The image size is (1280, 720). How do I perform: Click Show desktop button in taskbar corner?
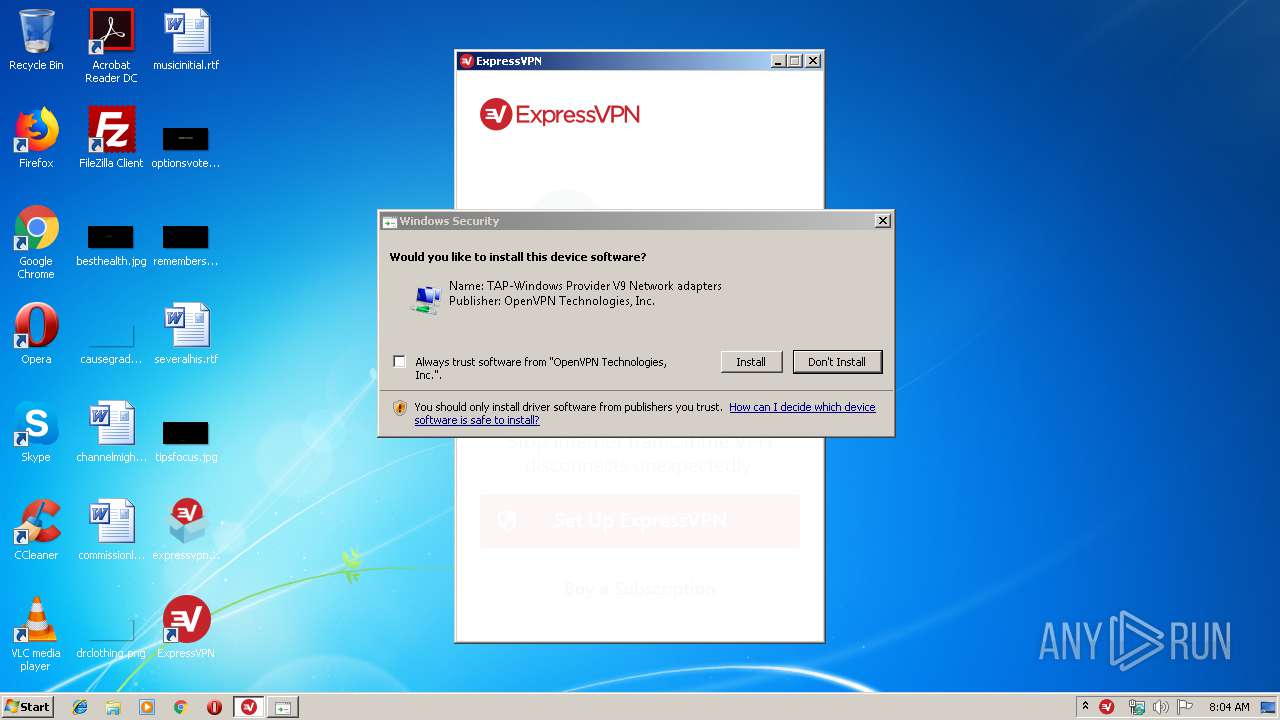tap(1269, 707)
